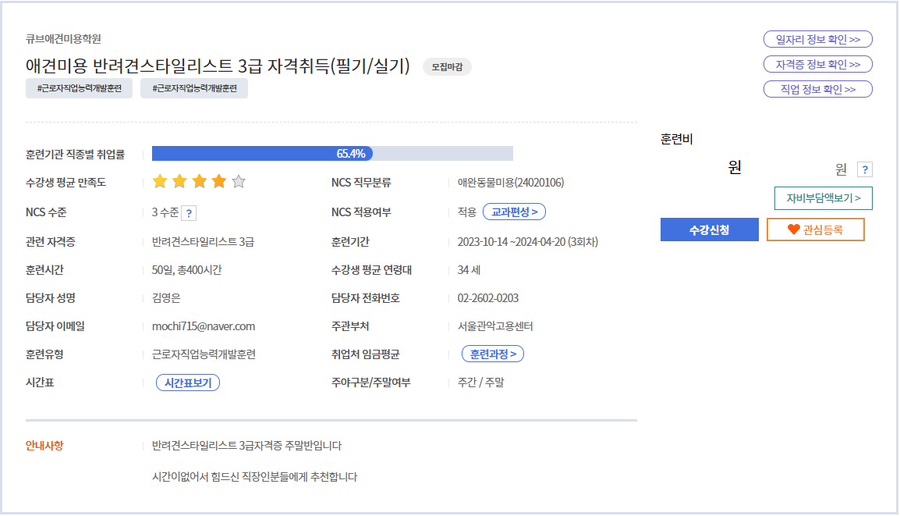The width and height of the screenshot is (900, 516).
Task: Open 직업 정보 확인 link
Action: [x=817, y=90]
